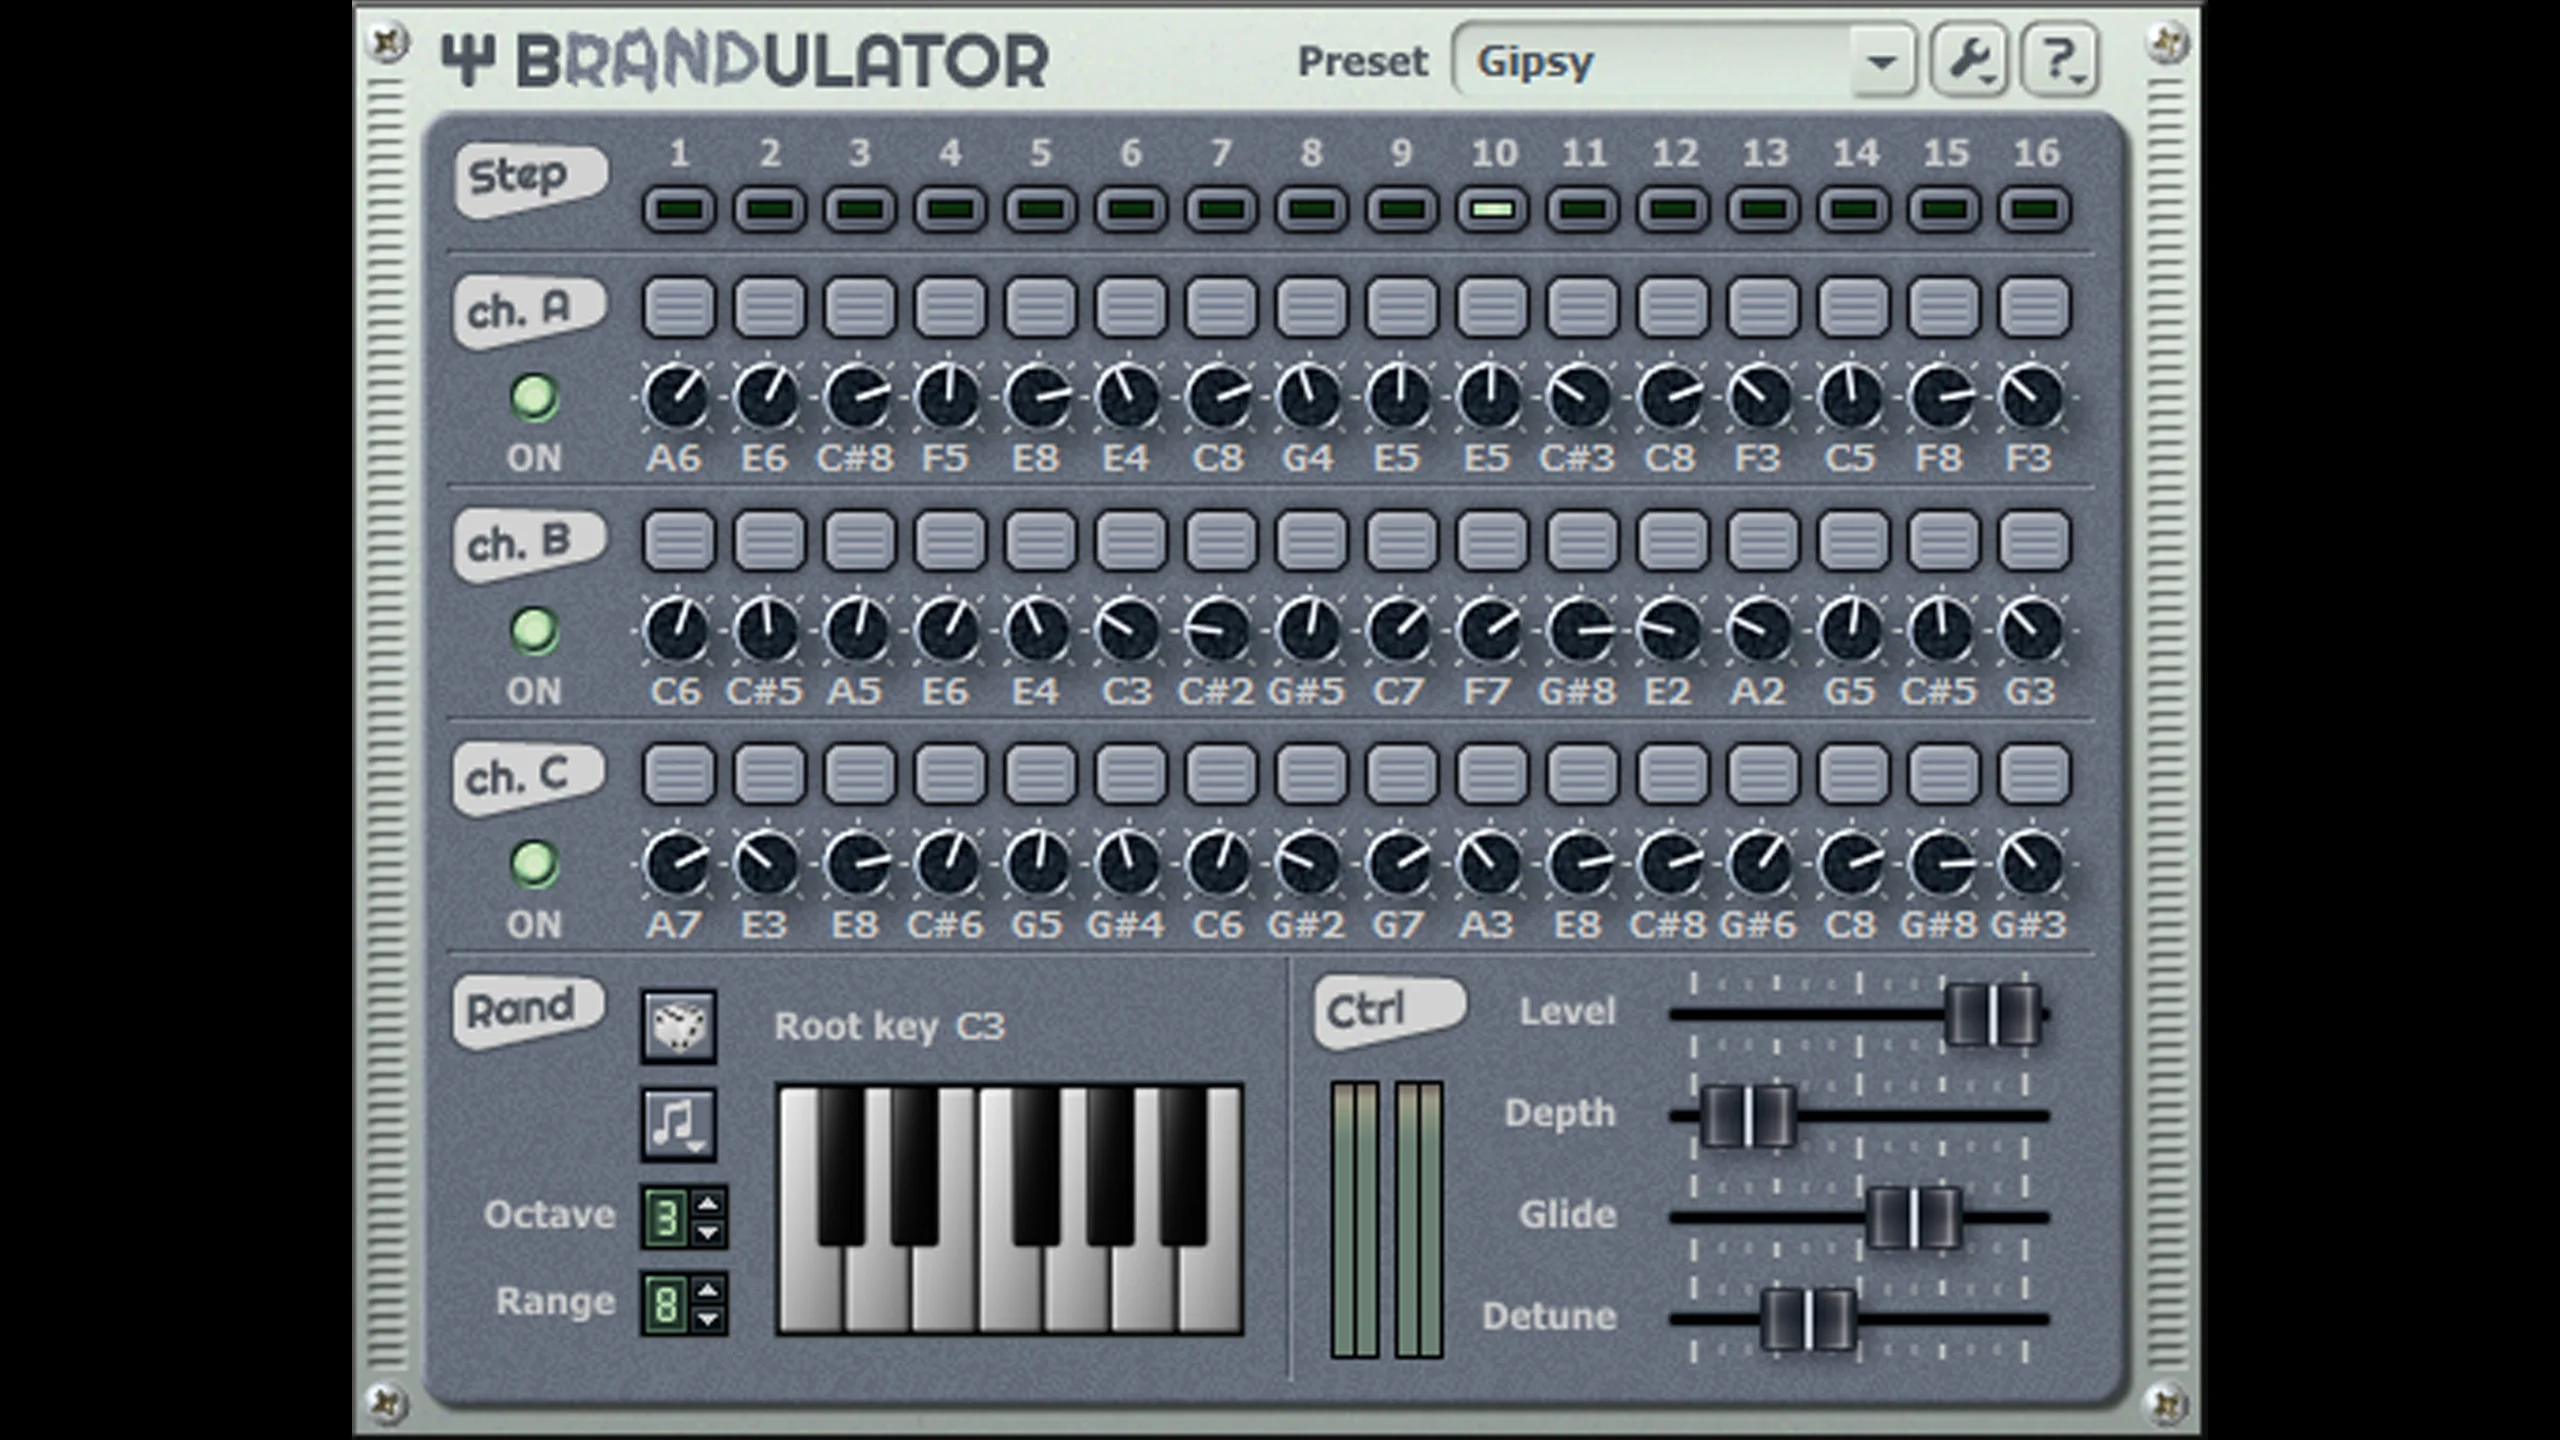Open the music note scale menu
Image resolution: width=2560 pixels, height=1440 pixels.
click(x=679, y=1124)
